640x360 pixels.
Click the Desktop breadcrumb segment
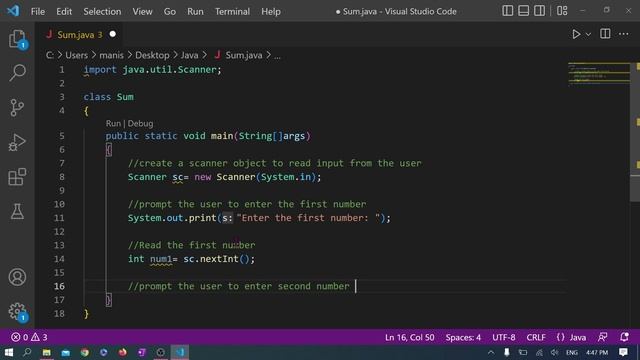coord(152,55)
